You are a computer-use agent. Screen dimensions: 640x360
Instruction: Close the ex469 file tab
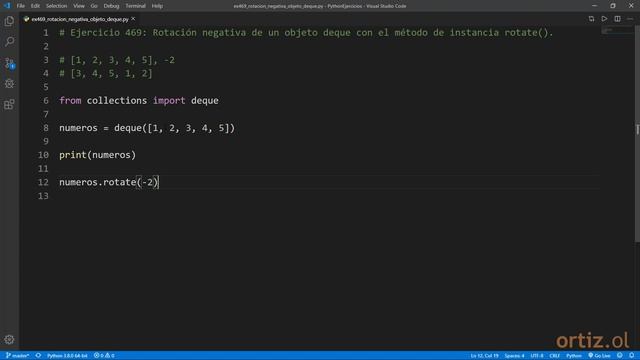click(x=133, y=19)
